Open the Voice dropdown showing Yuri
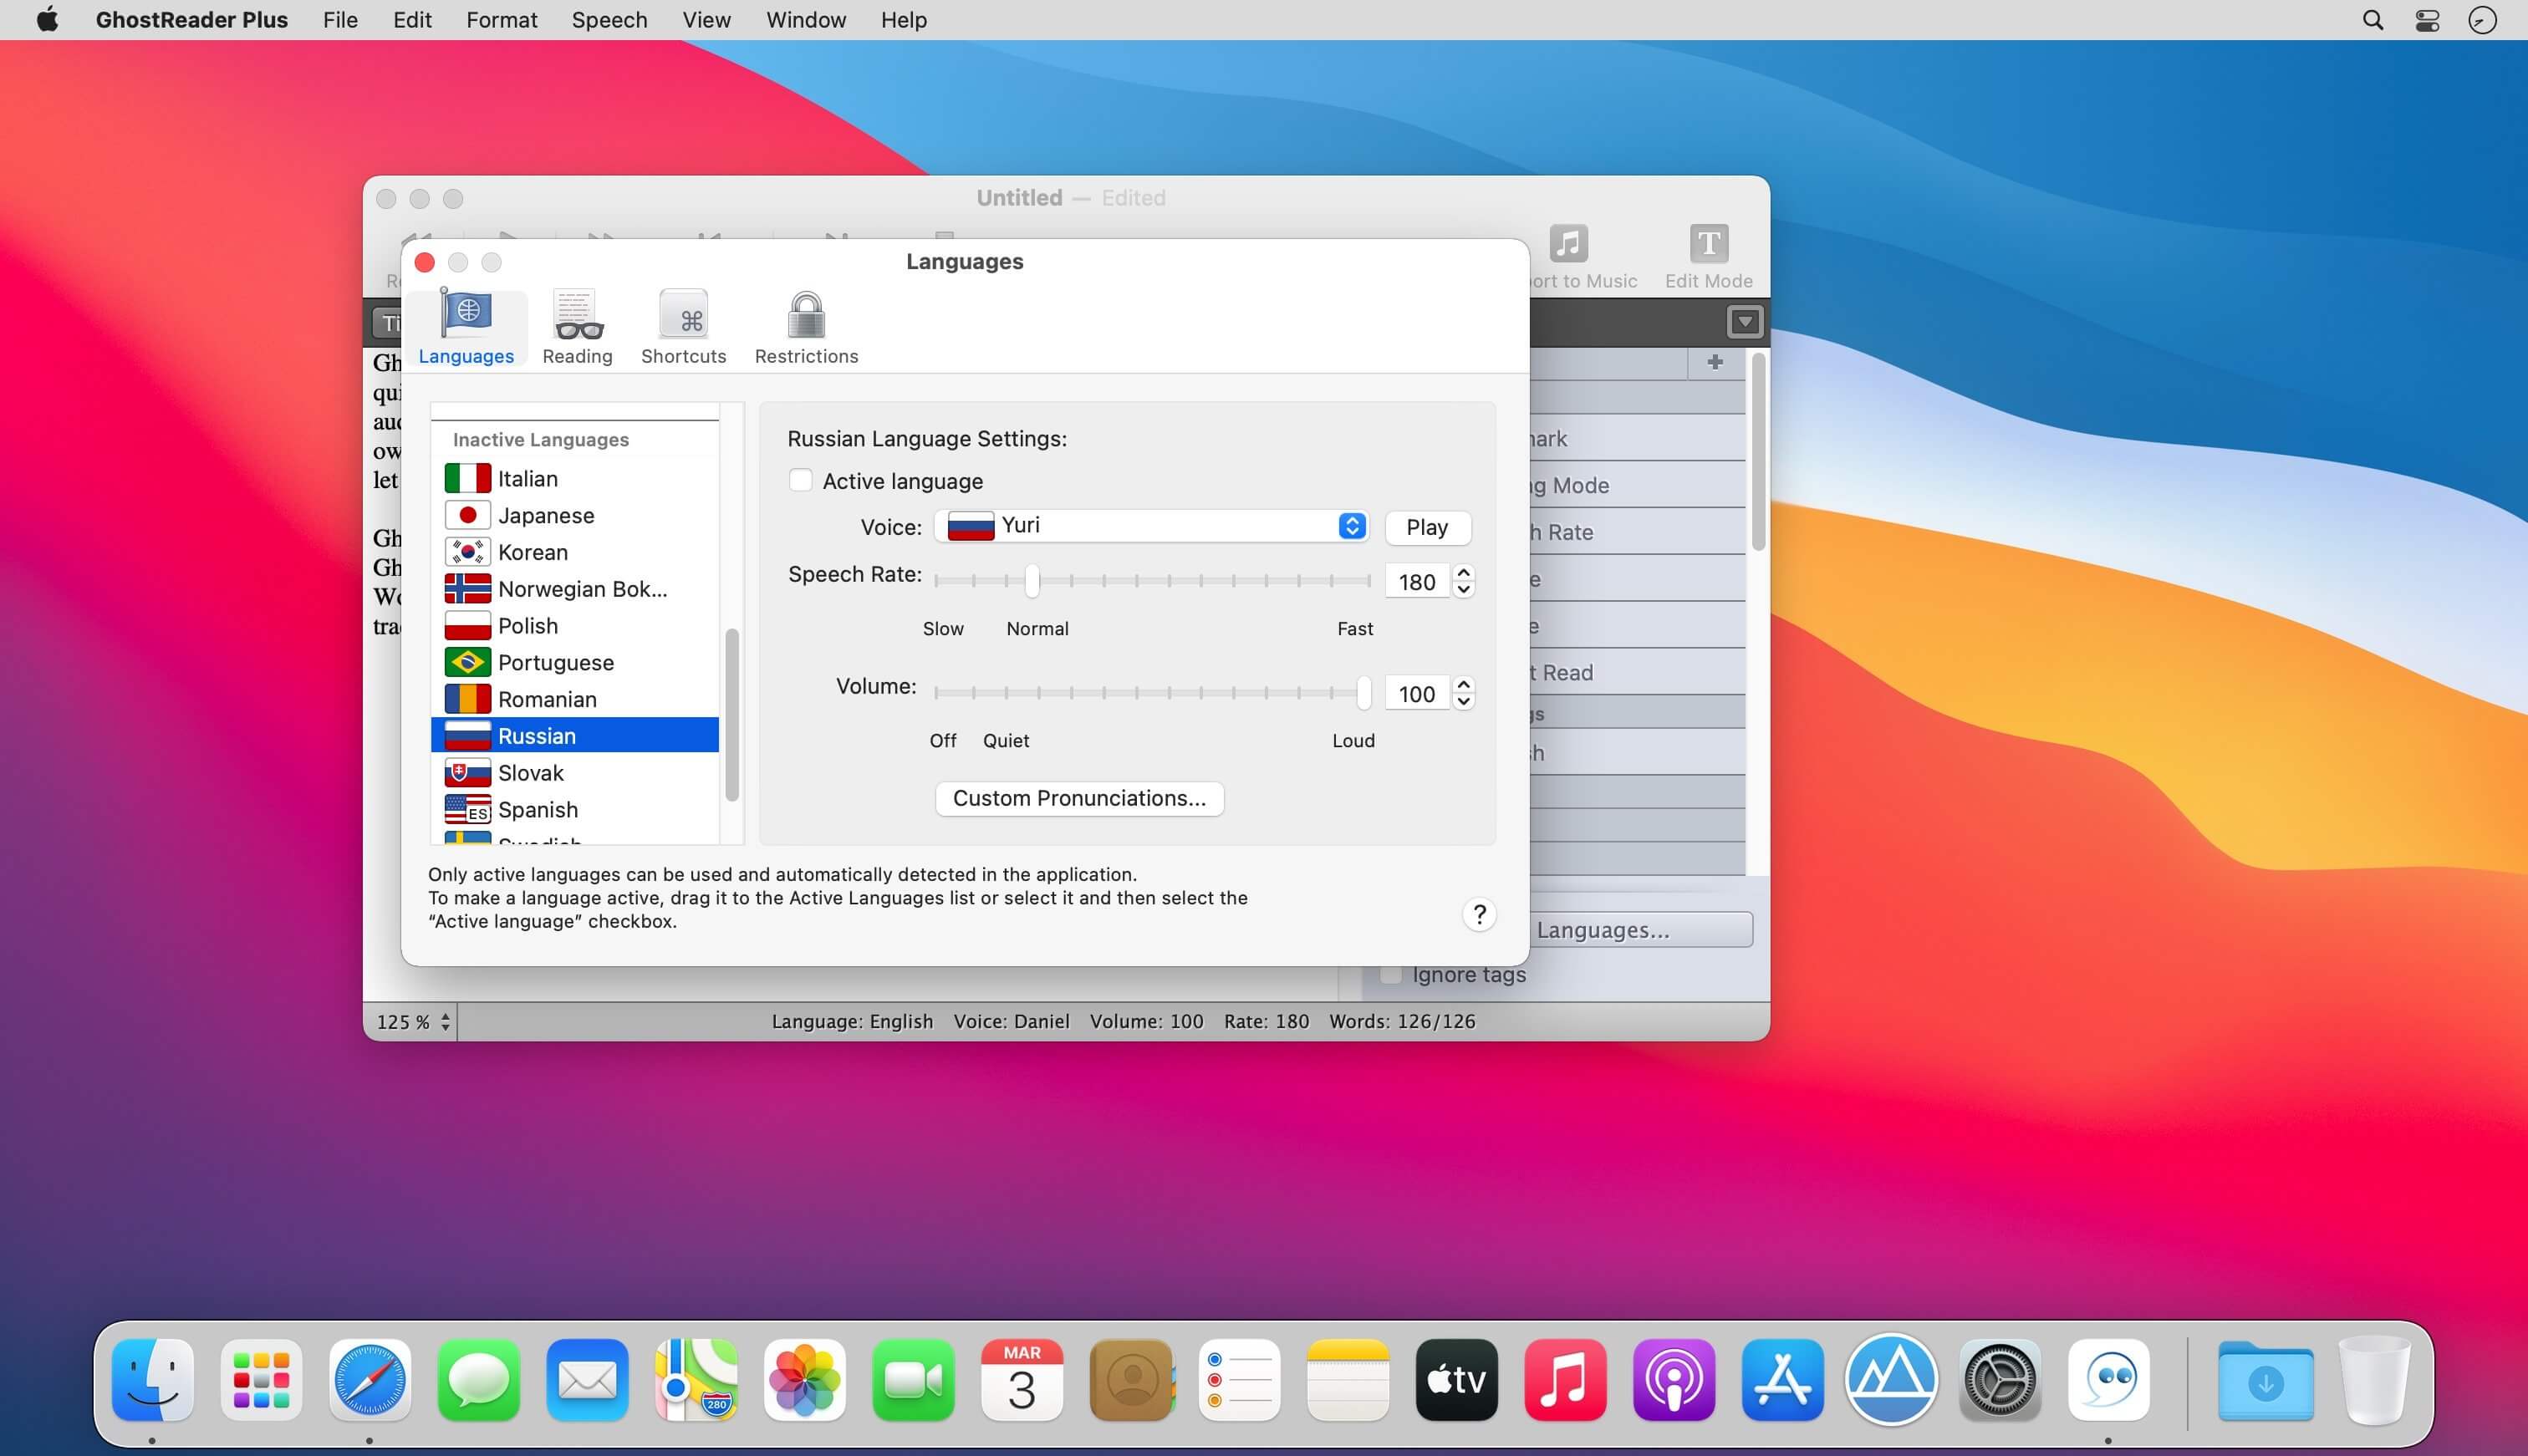Screen dimensions: 2528x1456 (1151, 526)
